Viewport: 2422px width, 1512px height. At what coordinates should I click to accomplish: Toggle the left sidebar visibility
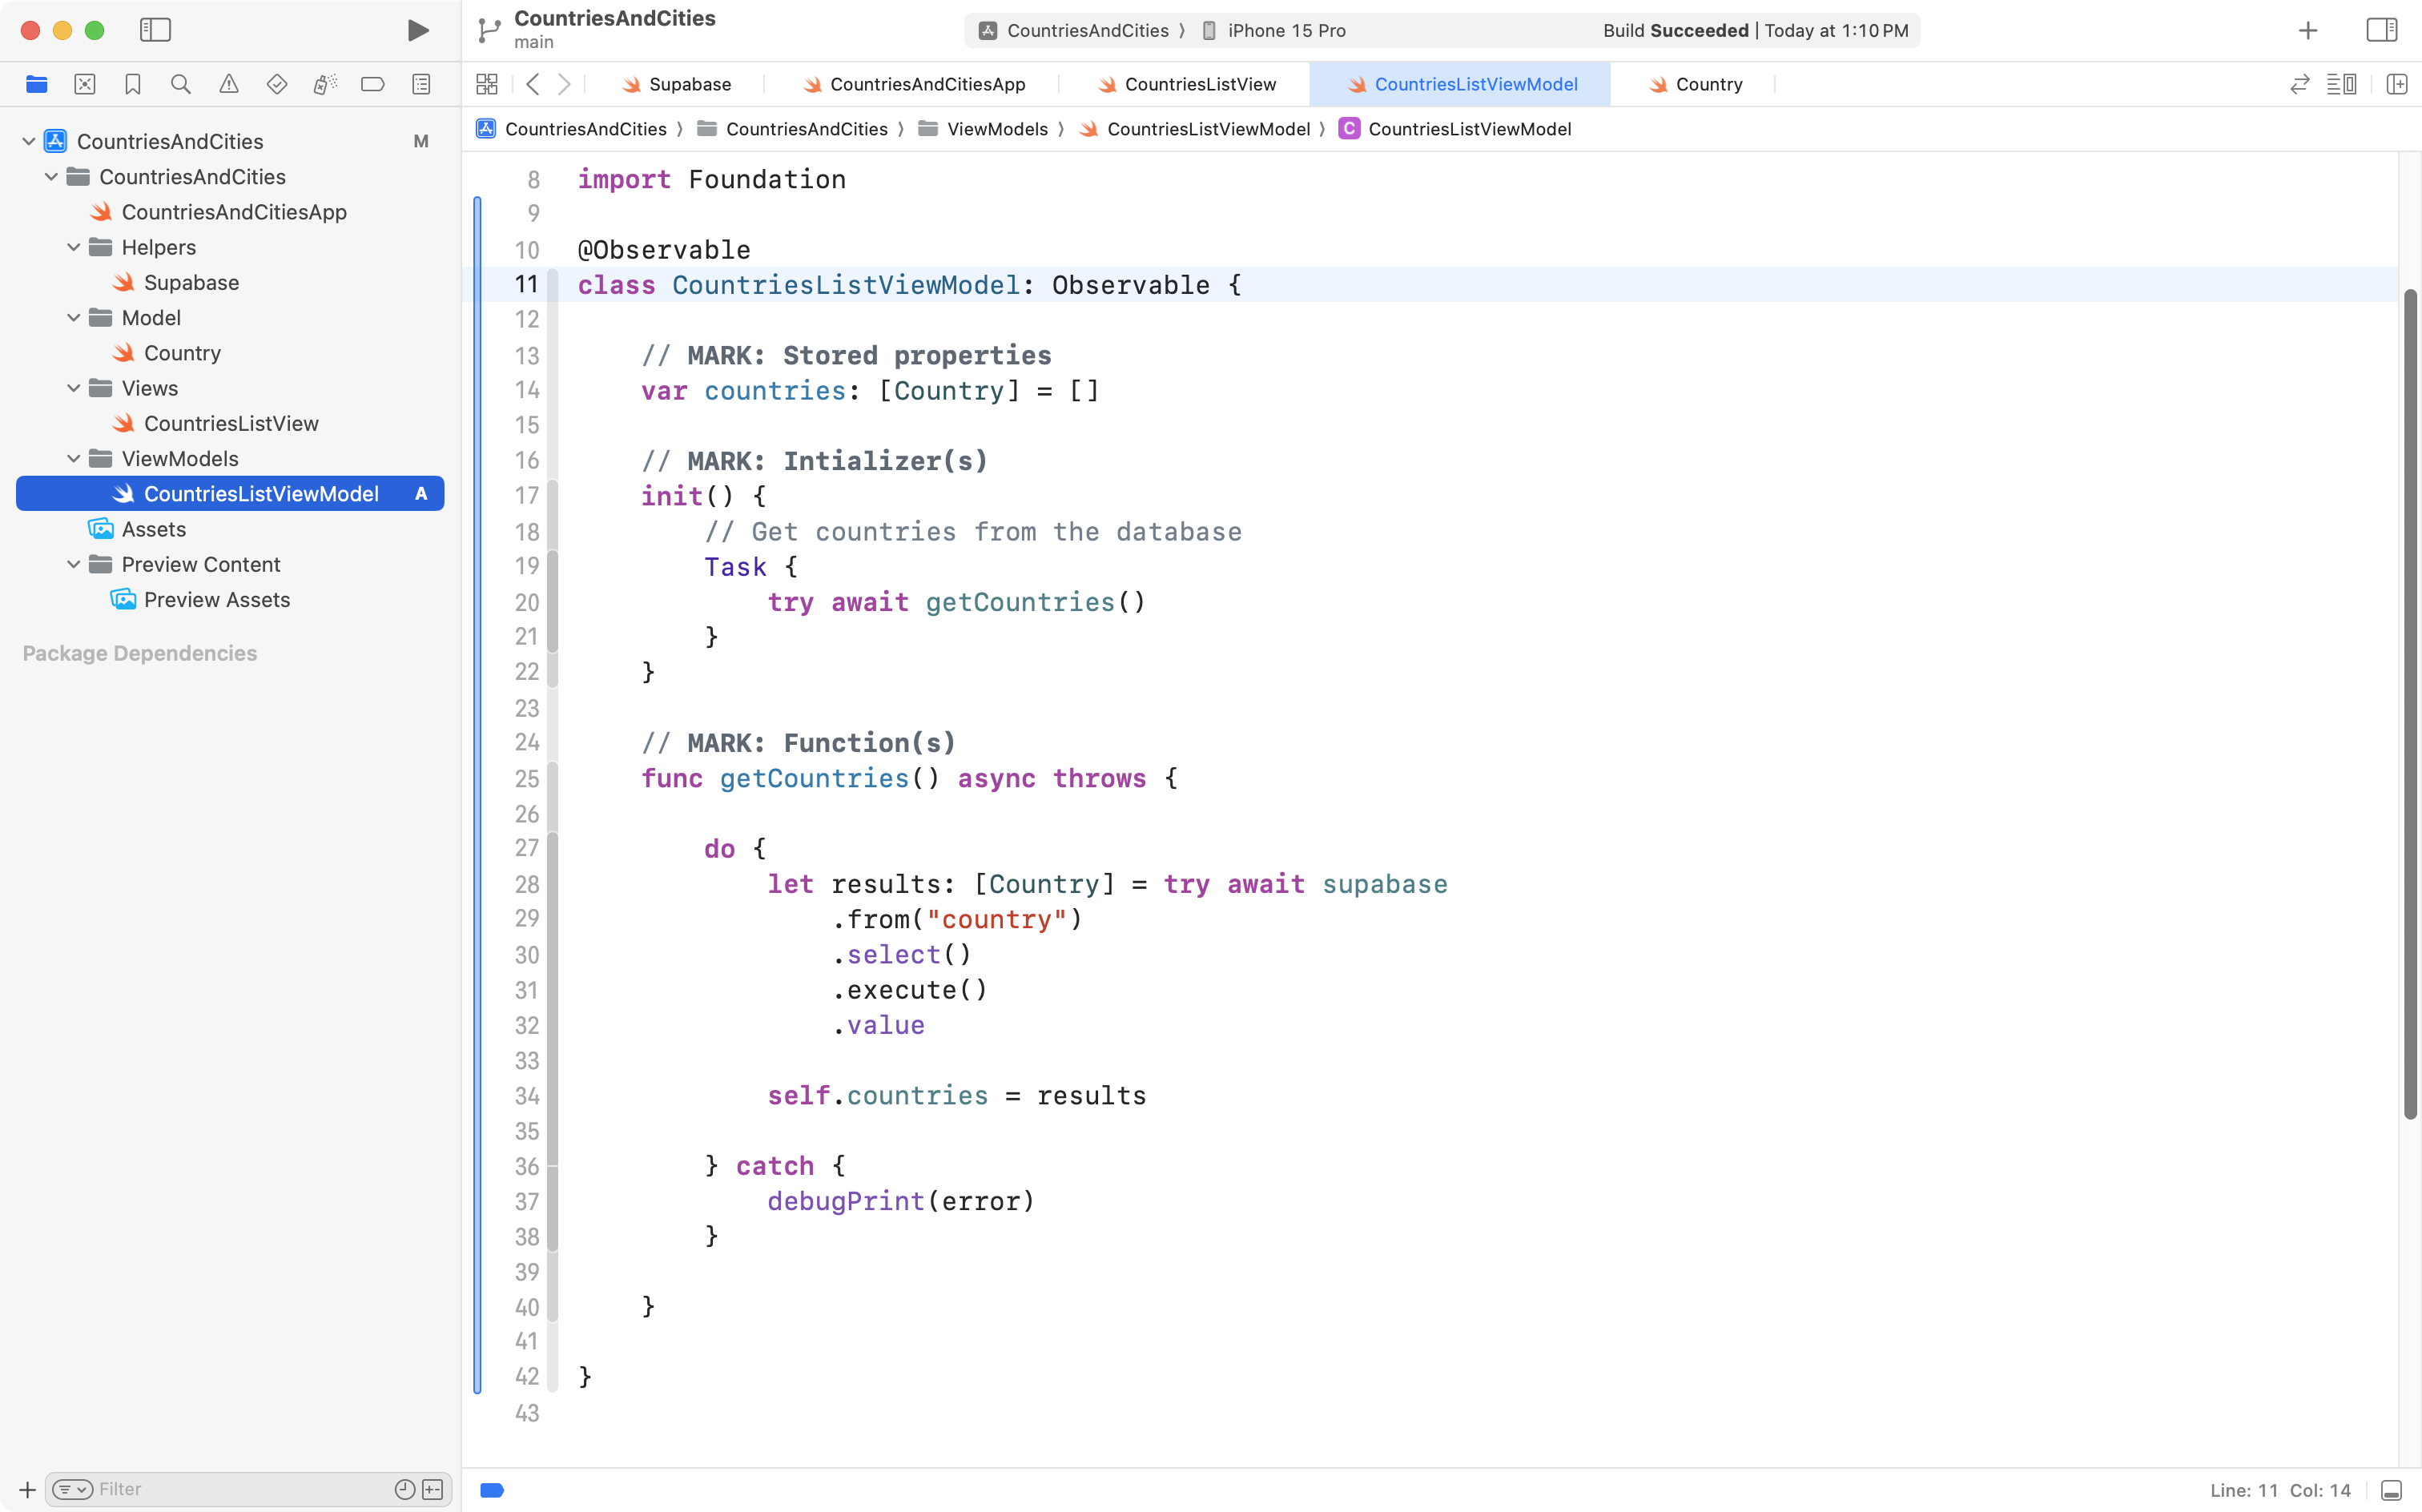pos(156,30)
